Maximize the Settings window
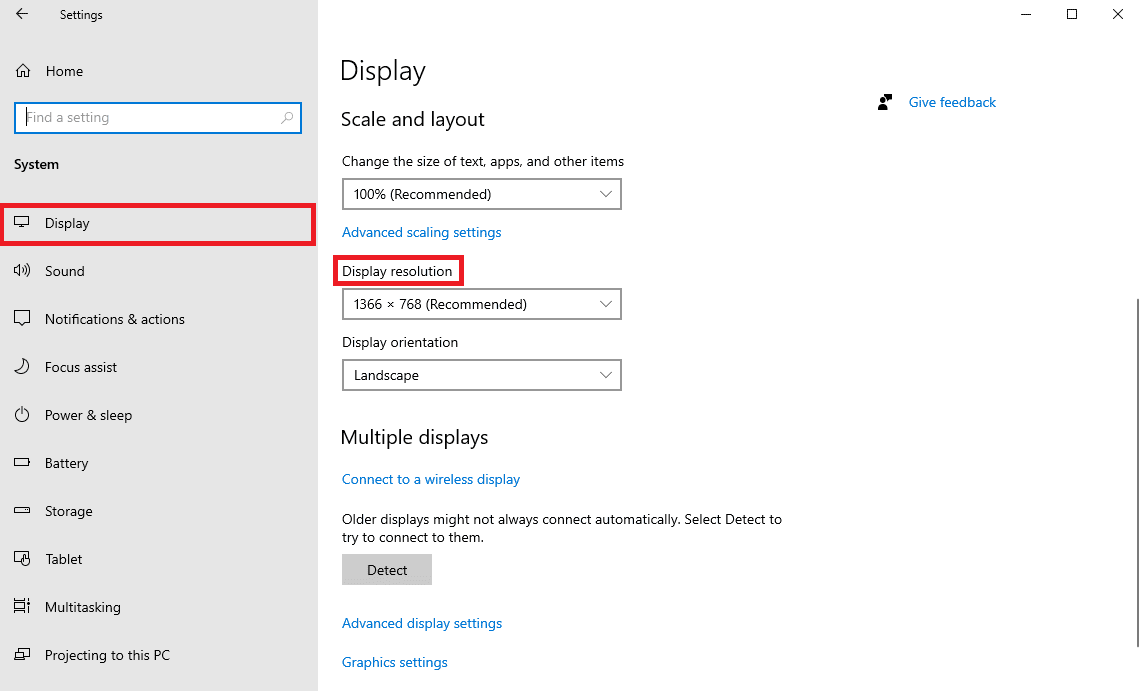The width and height of the screenshot is (1139, 691). pyautogui.click(x=1071, y=14)
